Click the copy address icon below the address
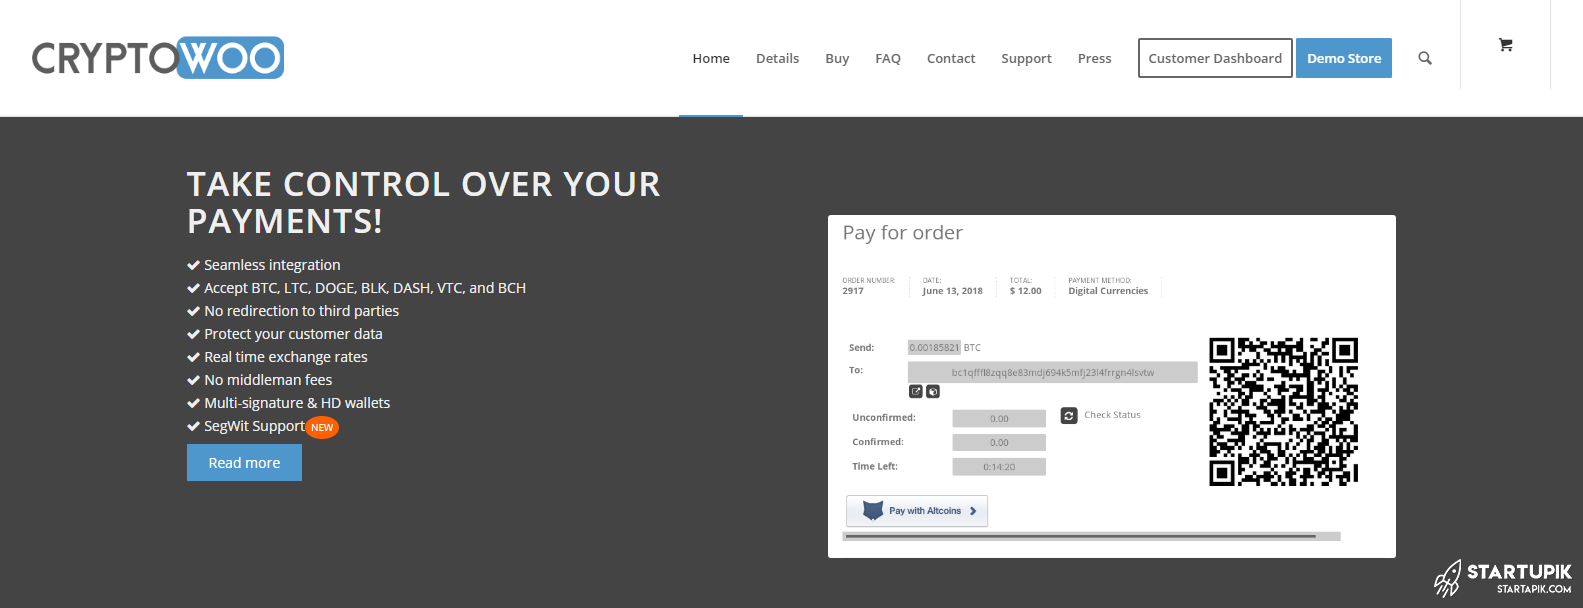The height and width of the screenshot is (608, 1583). (933, 392)
